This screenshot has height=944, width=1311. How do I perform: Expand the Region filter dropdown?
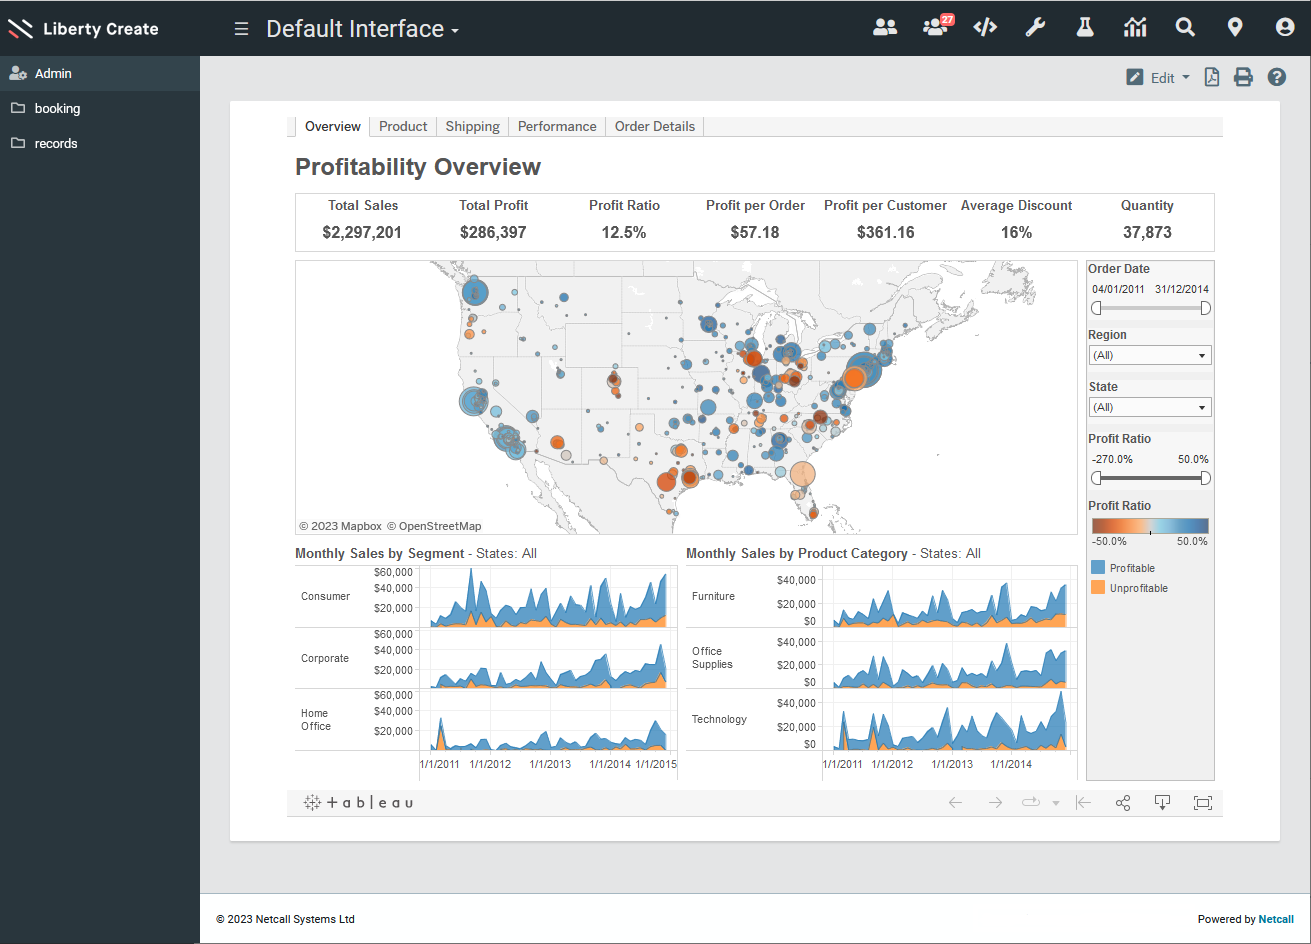[x=1149, y=355]
